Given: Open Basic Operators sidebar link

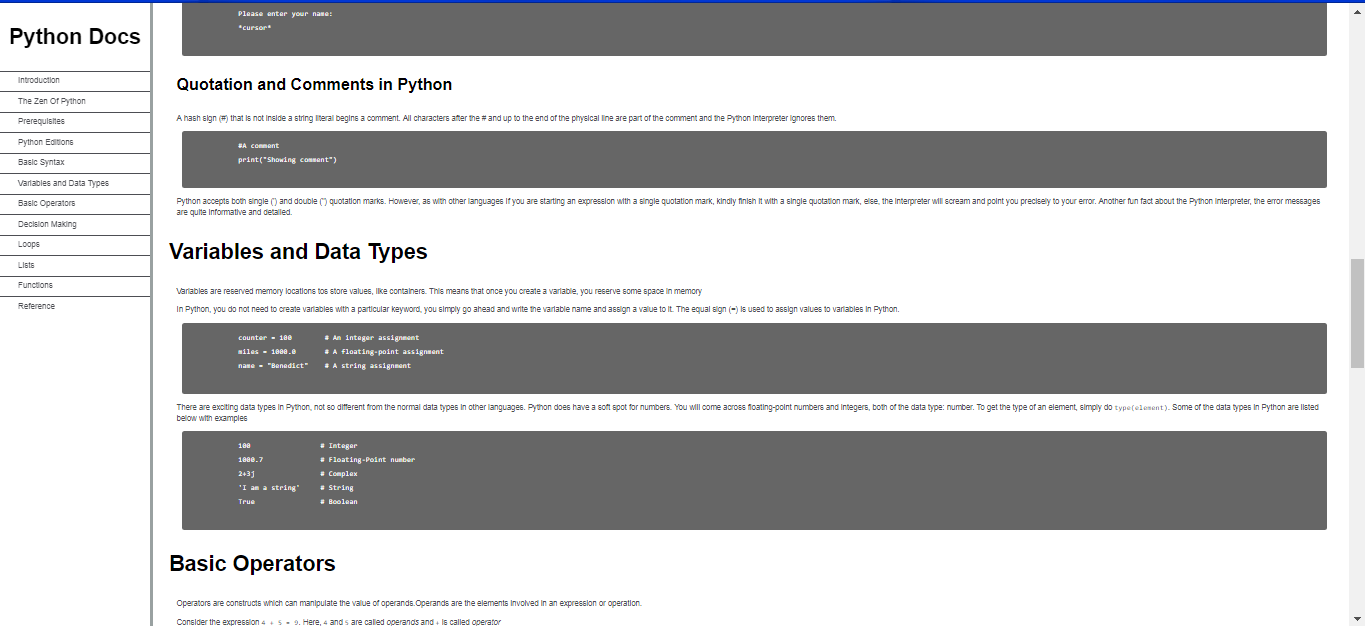Looking at the screenshot, I should [46, 203].
